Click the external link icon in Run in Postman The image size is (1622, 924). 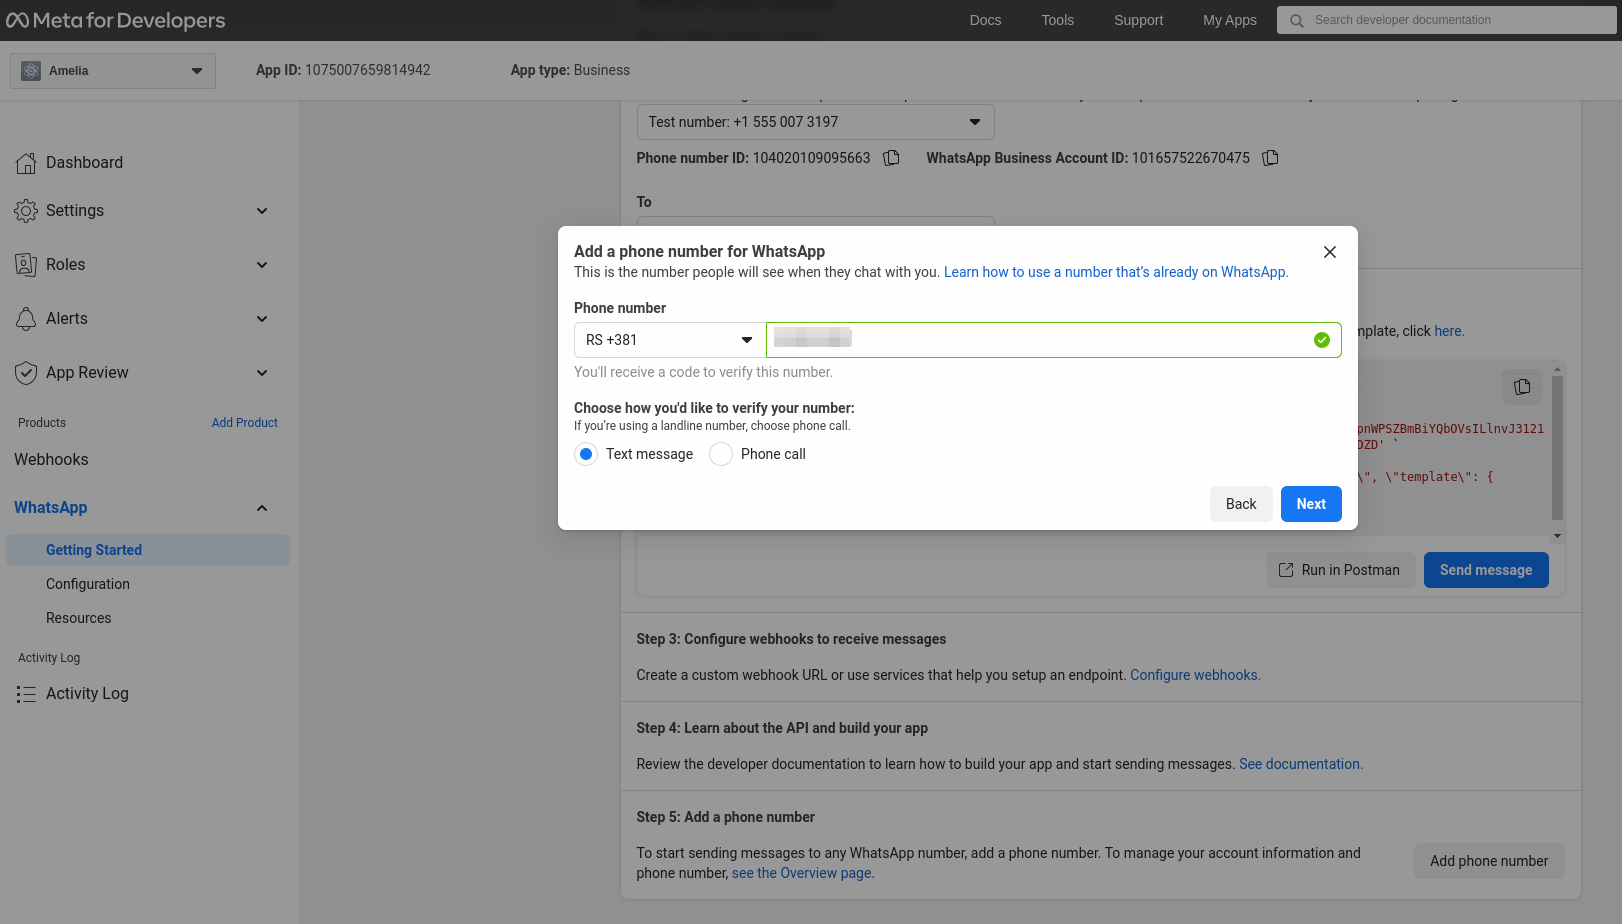[x=1286, y=570]
